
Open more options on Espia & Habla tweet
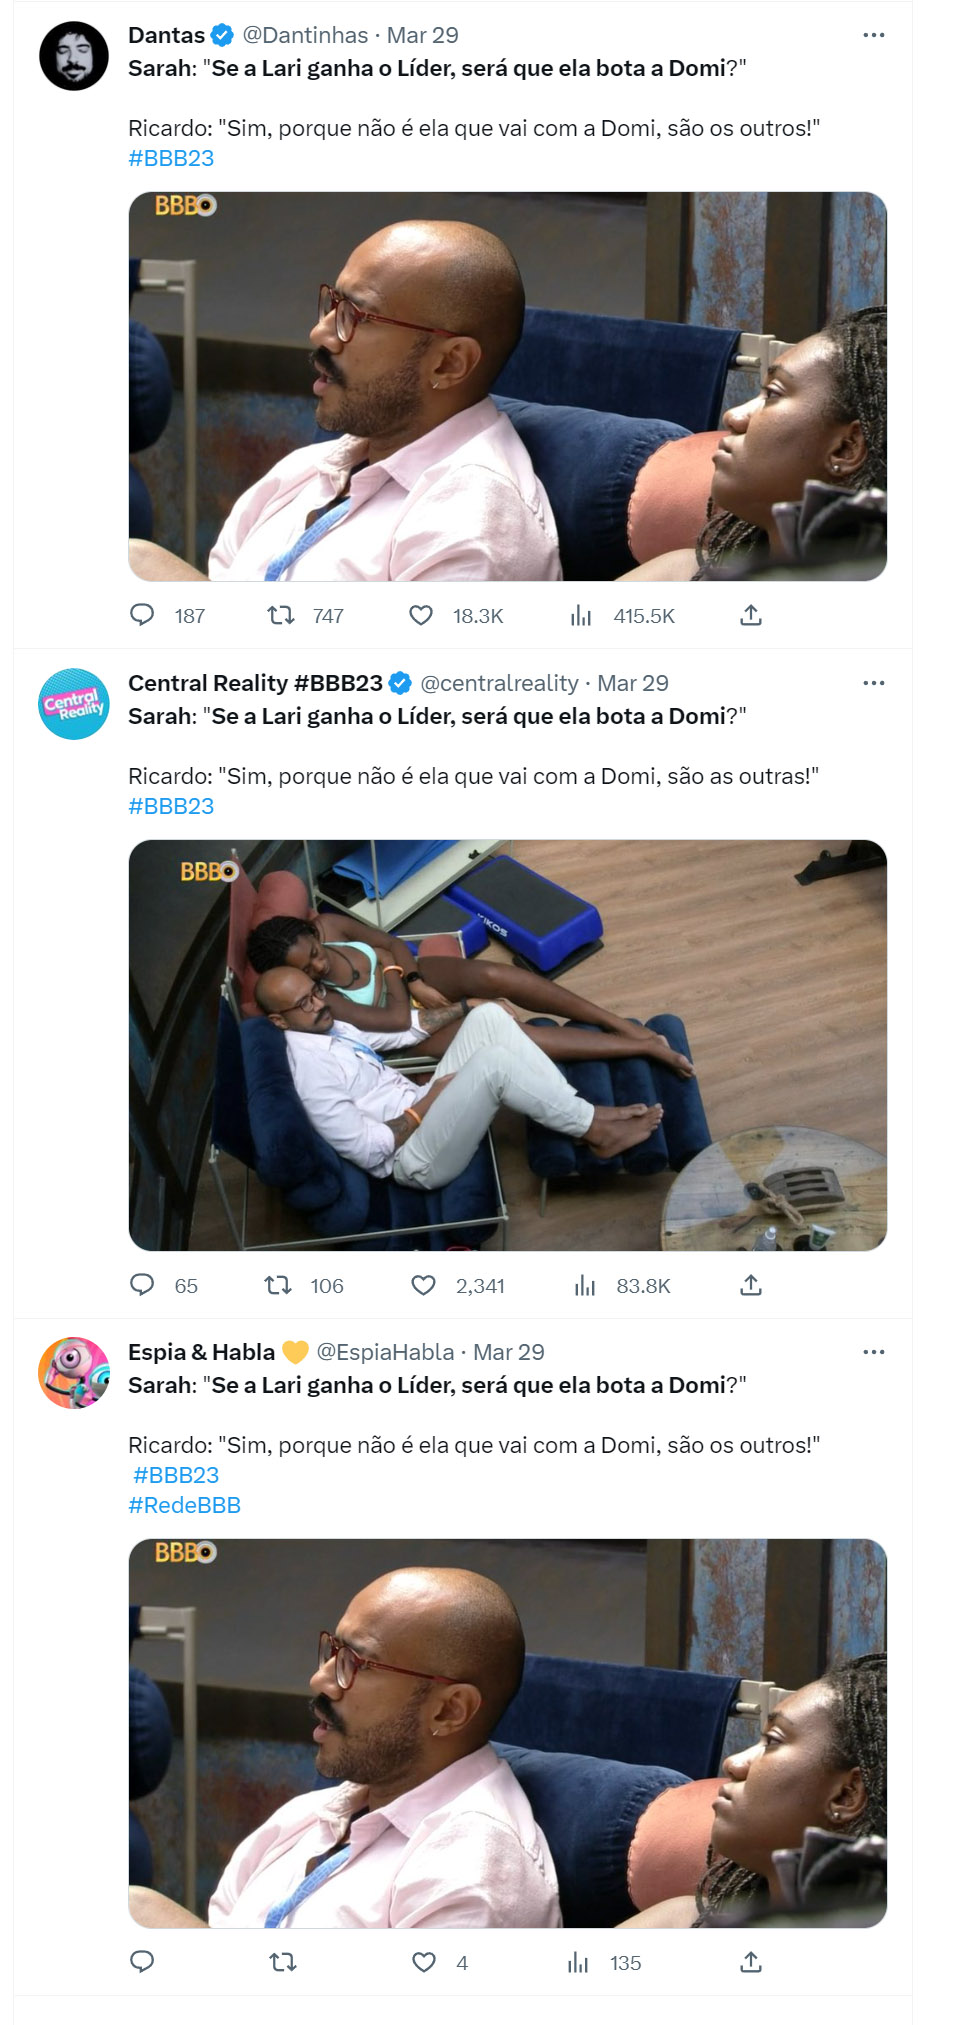click(873, 1352)
